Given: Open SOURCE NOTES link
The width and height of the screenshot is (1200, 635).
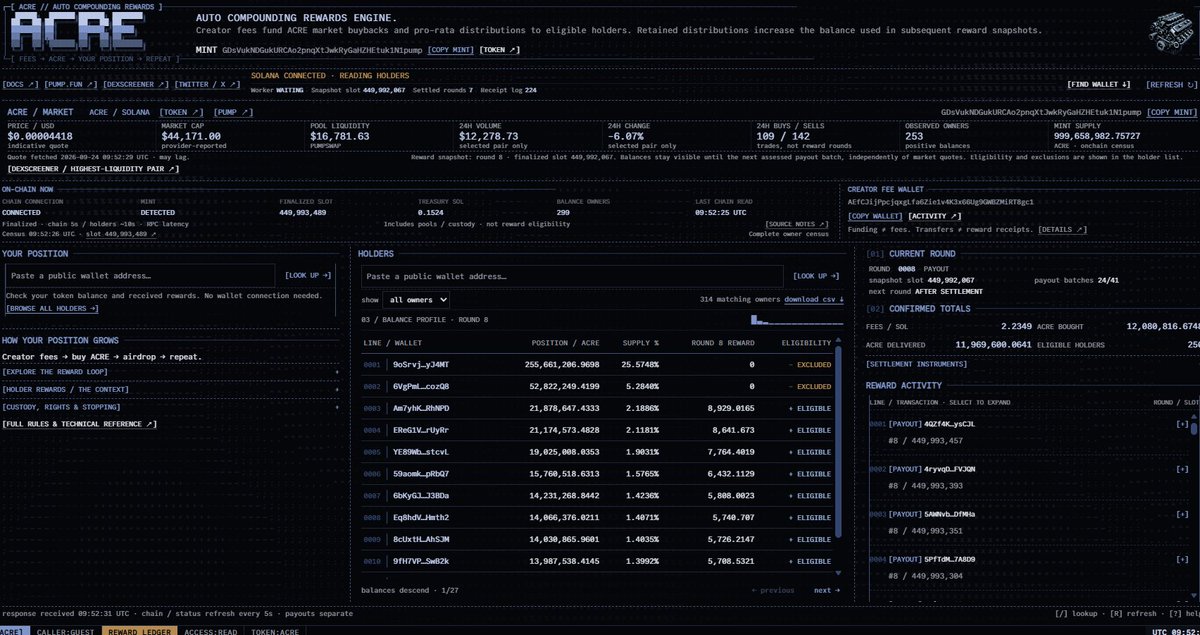Looking at the screenshot, I should point(799,224).
